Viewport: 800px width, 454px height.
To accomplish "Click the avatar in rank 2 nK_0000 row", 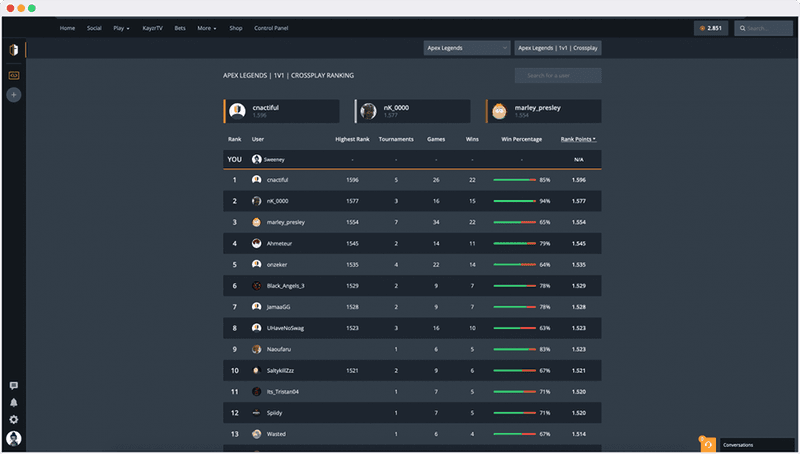I will tap(257, 201).
